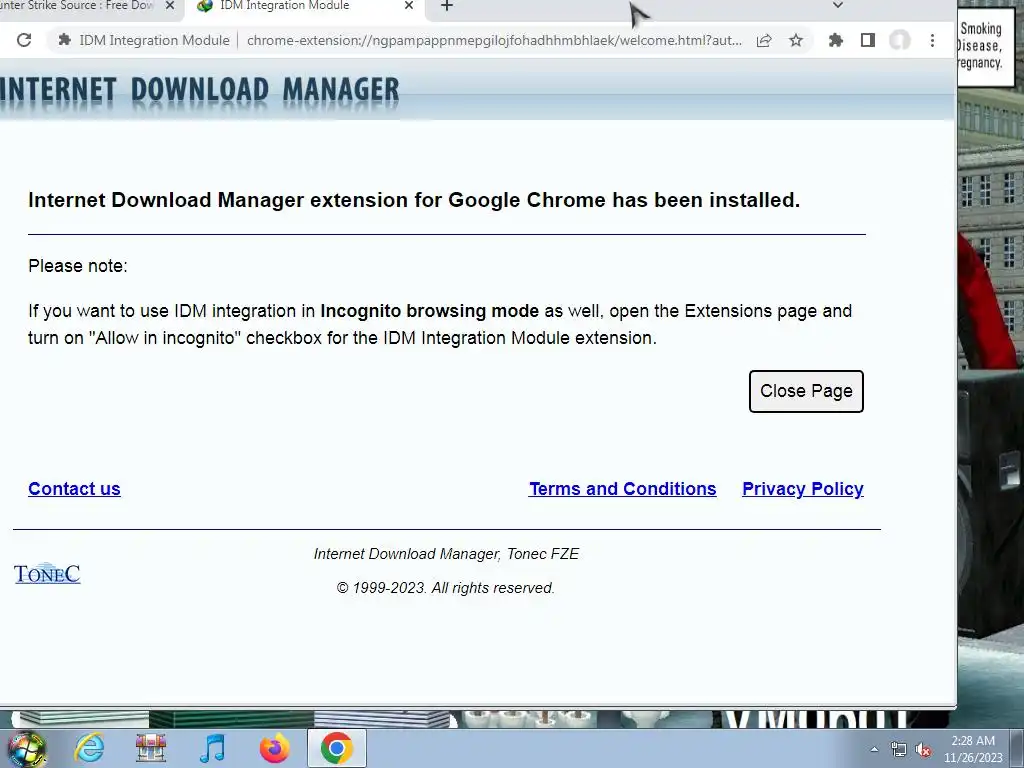
Task: Open the Extensions puzzle icon in Chrome toolbar
Action: [x=835, y=40]
